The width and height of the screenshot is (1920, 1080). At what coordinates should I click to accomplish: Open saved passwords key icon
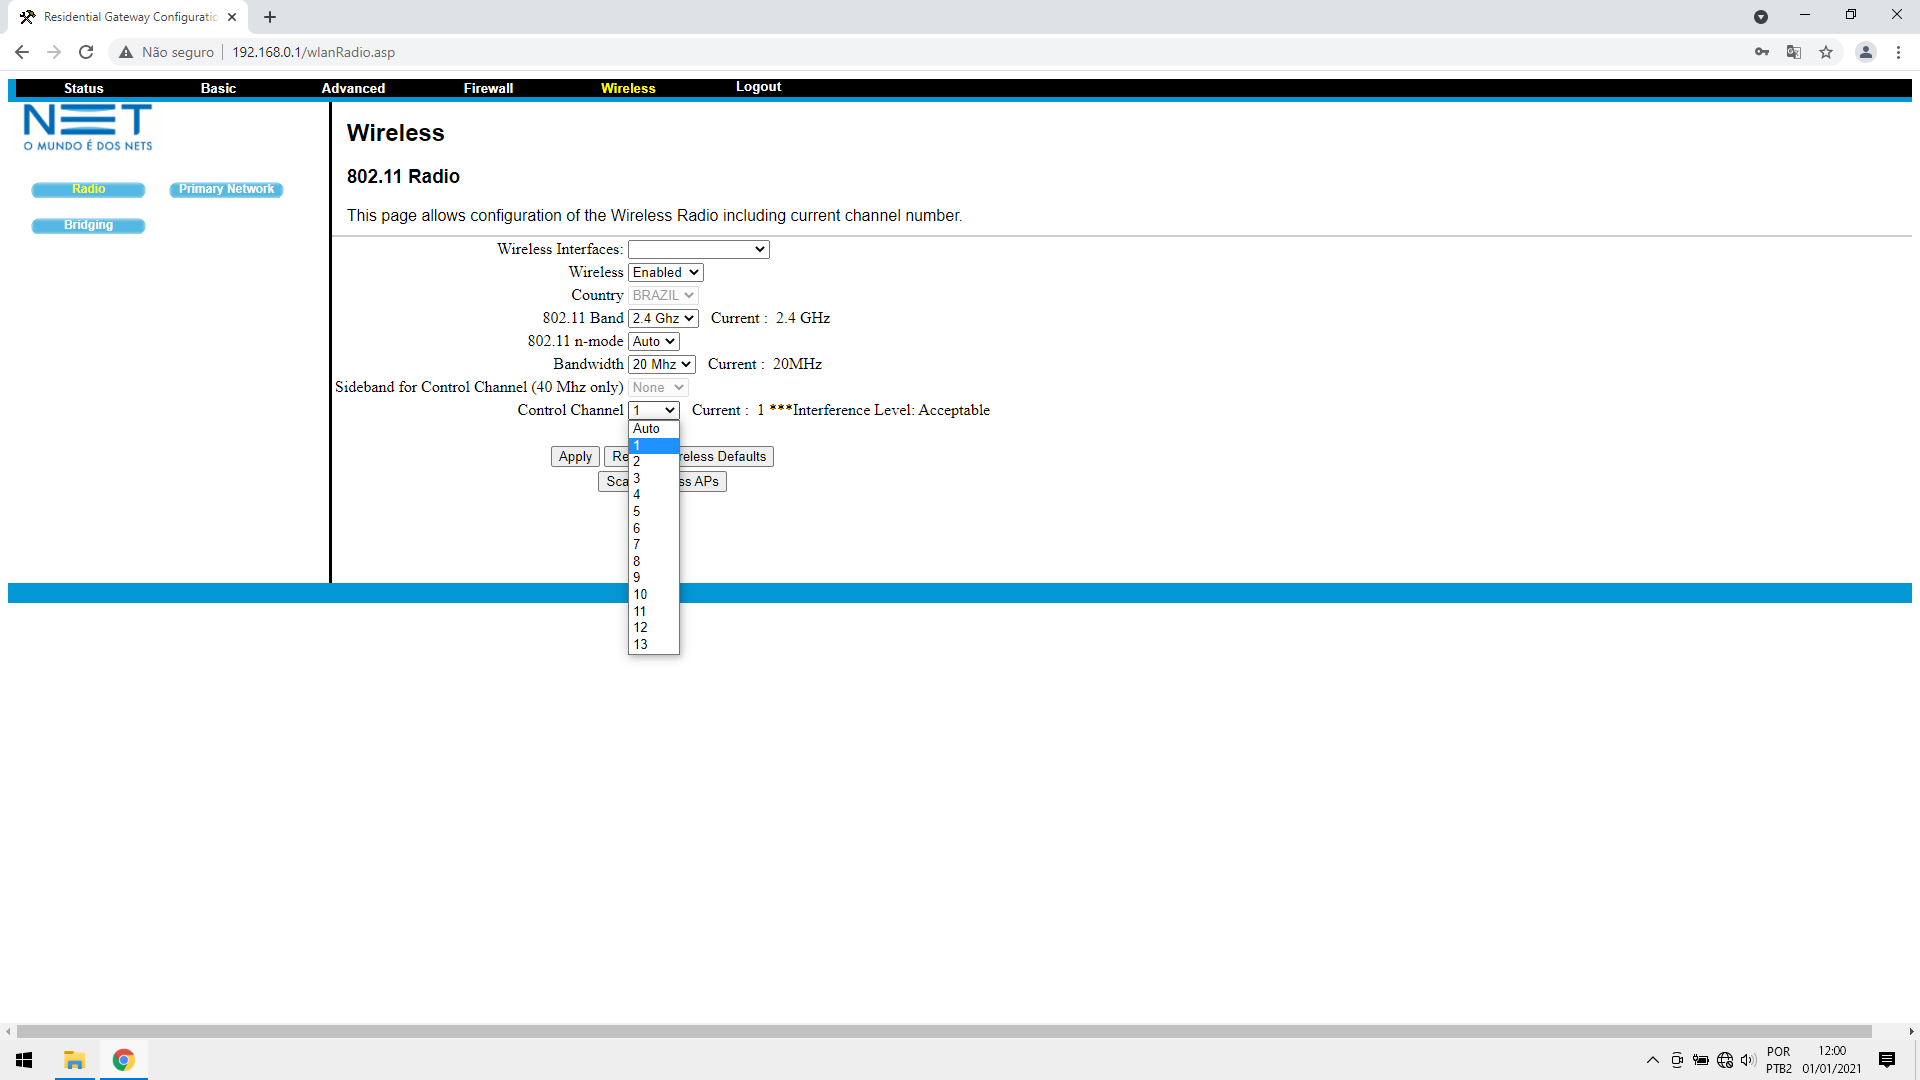1762,52
